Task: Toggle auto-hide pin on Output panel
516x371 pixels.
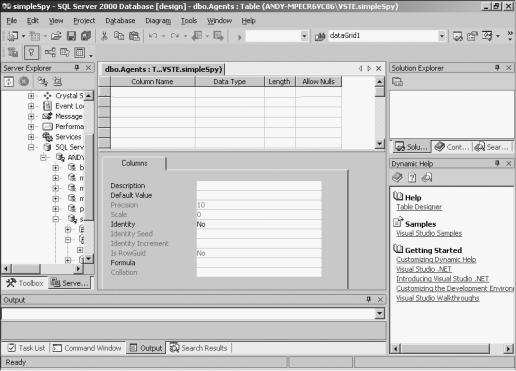Action: point(369,299)
